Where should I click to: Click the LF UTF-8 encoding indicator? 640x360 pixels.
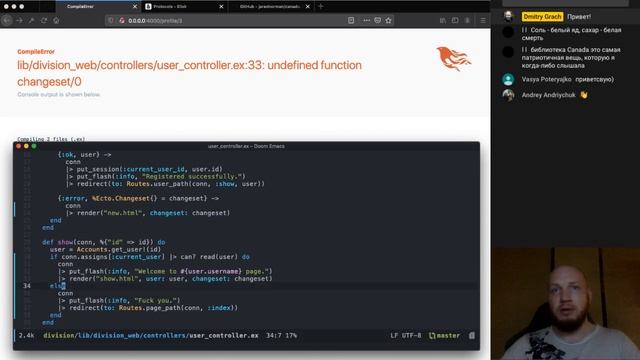point(405,336)
